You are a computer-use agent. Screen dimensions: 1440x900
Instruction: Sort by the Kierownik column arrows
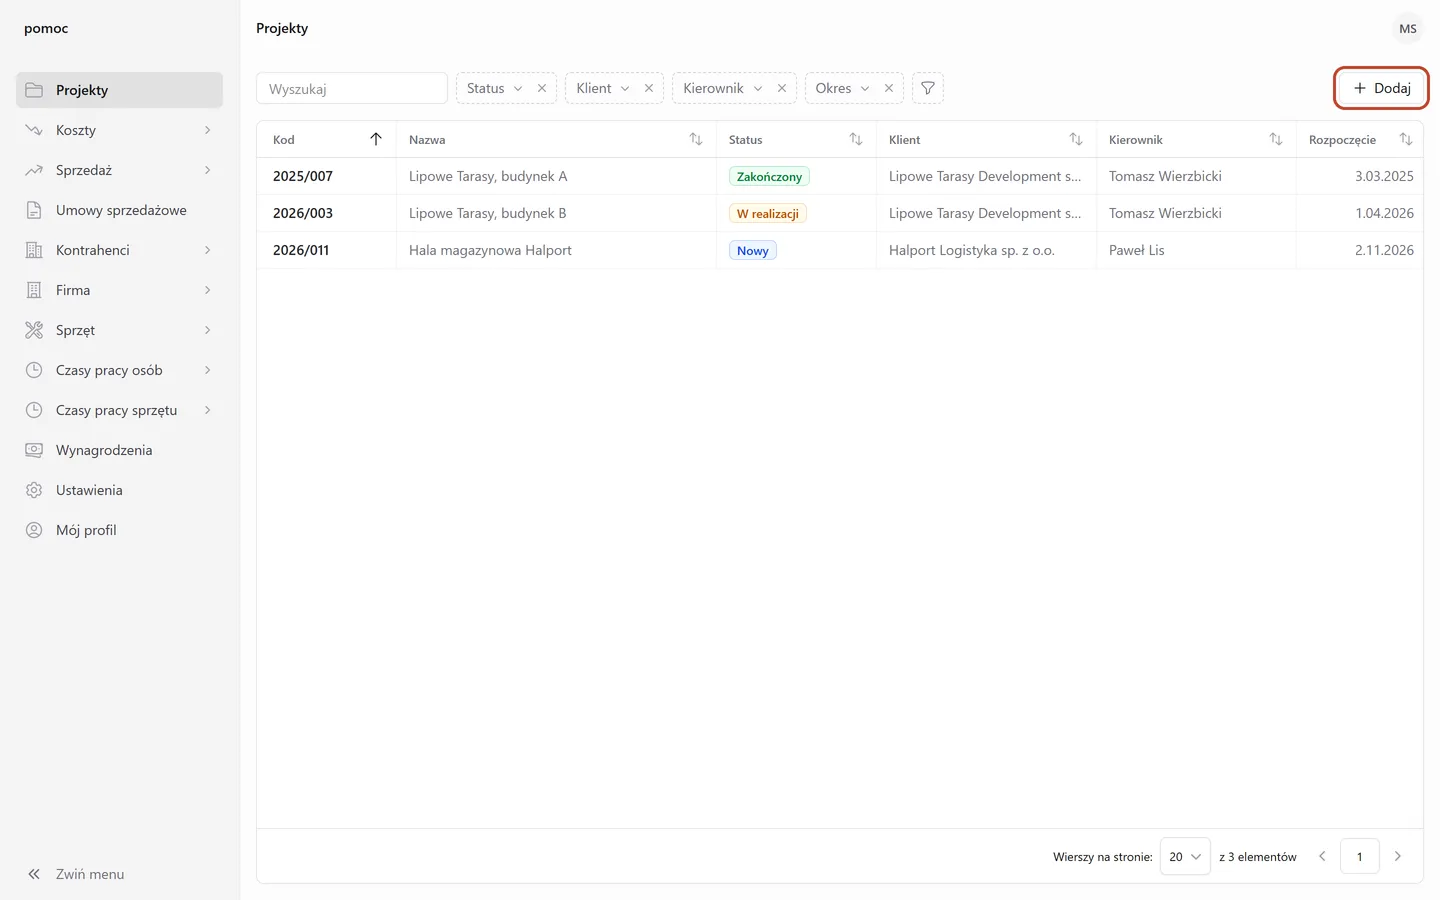click(1276, 139)
